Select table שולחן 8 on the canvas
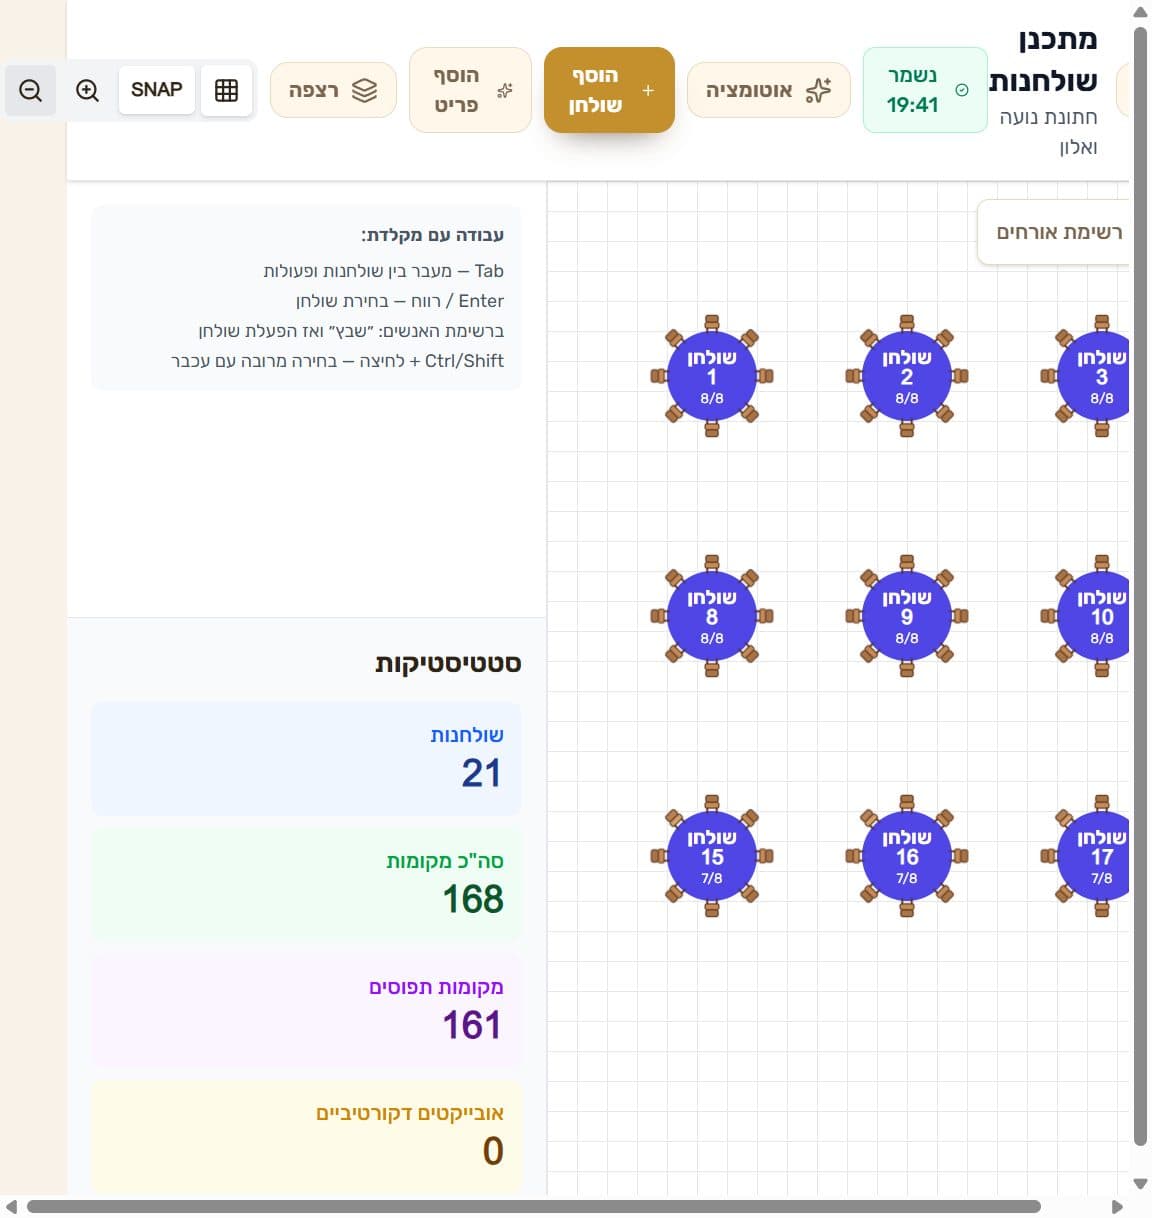The height and width of the screenshot is (1218, 1152). tap(712, 616)
